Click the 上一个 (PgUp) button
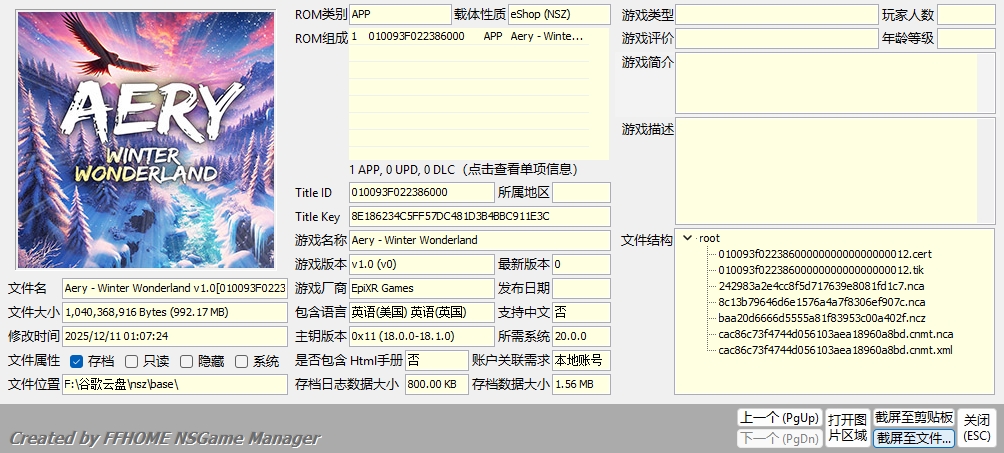This screenshot has width=1004, height=453. (x=778, y=417)
